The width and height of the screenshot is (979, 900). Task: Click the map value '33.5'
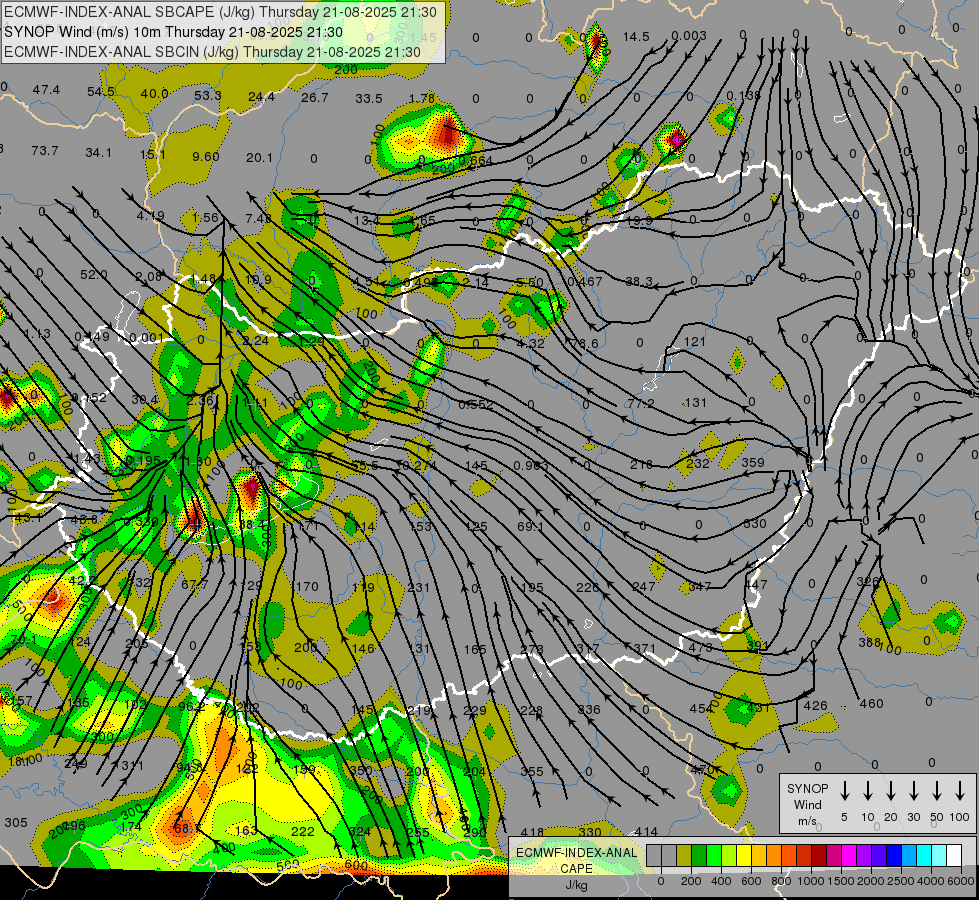(x=368, y=99)
